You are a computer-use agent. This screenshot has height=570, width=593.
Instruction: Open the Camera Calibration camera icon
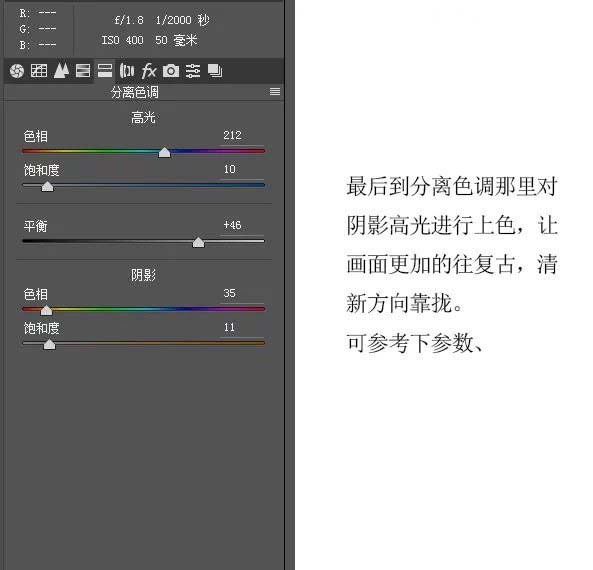click(171, 71)
